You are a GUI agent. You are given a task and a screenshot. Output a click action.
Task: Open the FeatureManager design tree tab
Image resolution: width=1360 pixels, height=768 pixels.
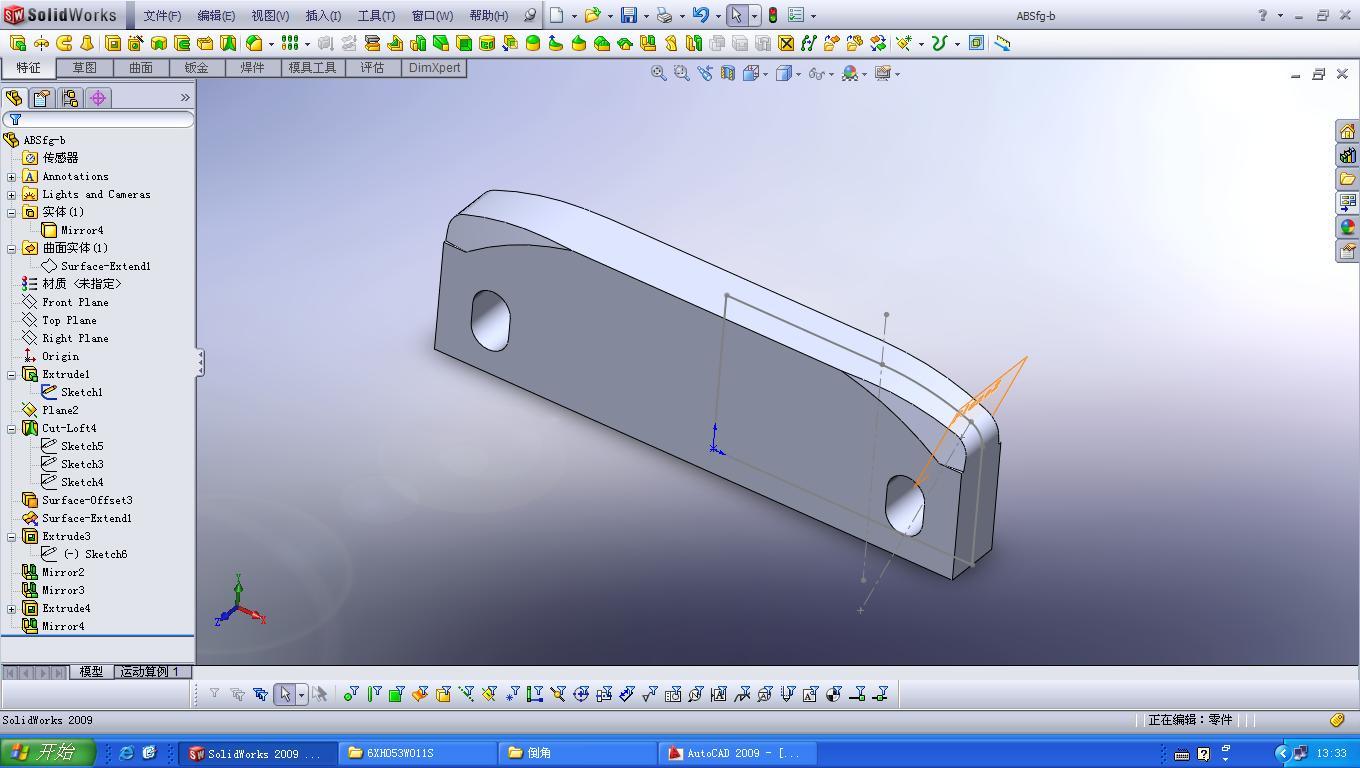(14, 98)
